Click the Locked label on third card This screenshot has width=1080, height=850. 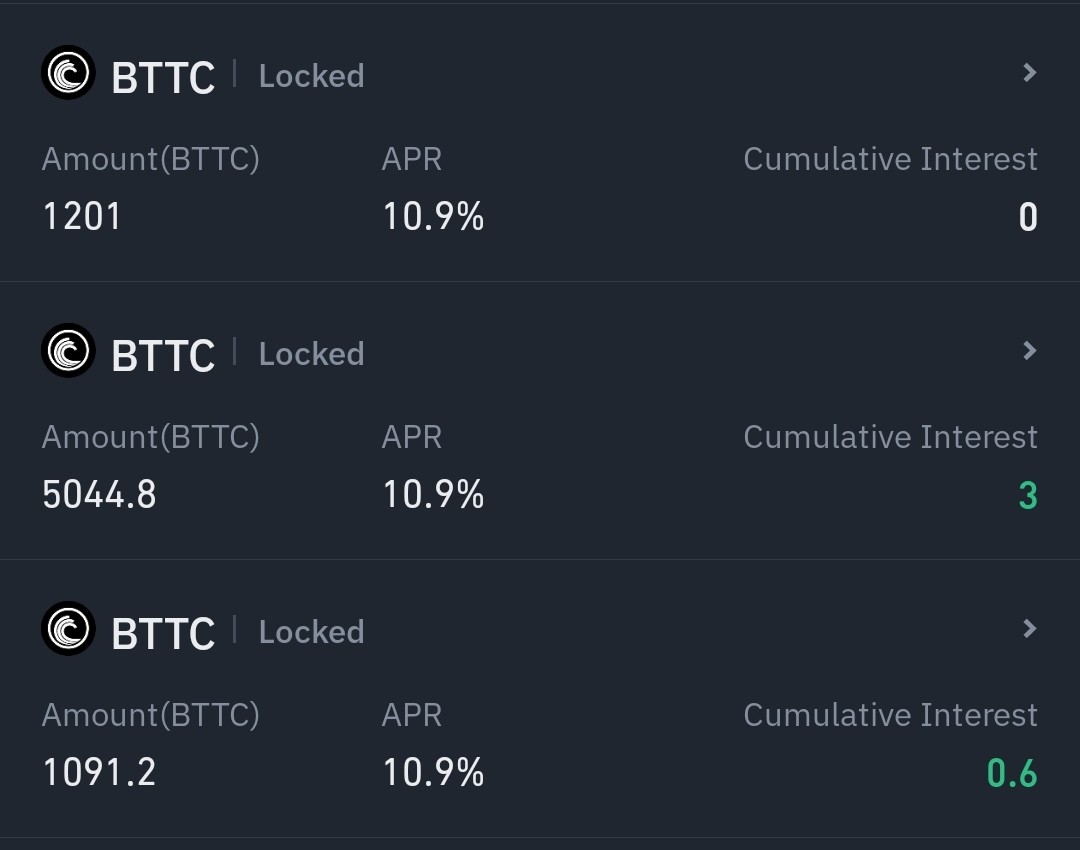coord(311,632)
